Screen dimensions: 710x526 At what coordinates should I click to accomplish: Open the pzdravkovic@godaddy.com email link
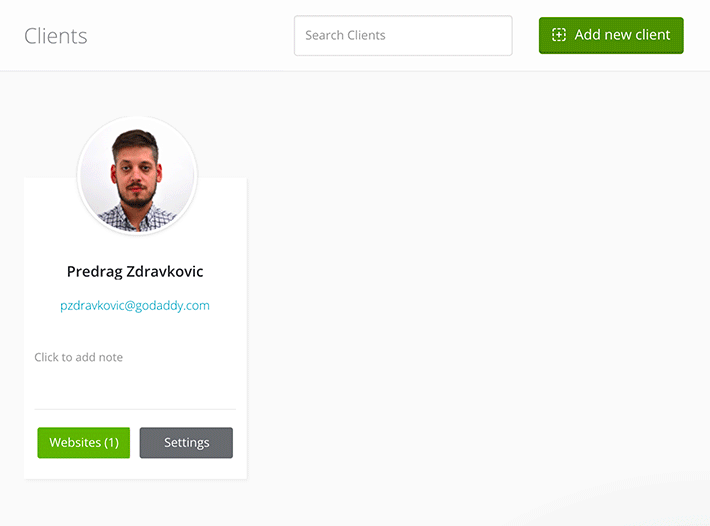point(135,306)
